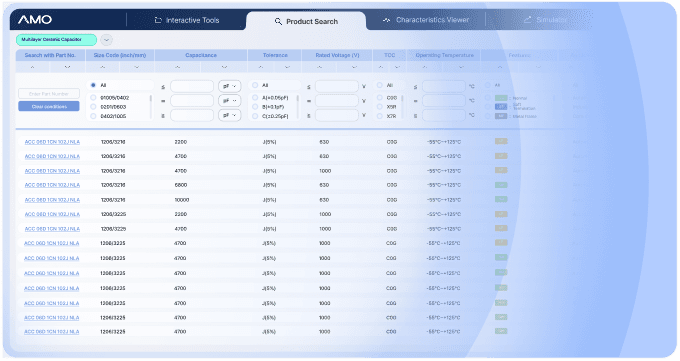680x361 pixels.
Task: Sort TCC column descending
Action: pos(397,67)
